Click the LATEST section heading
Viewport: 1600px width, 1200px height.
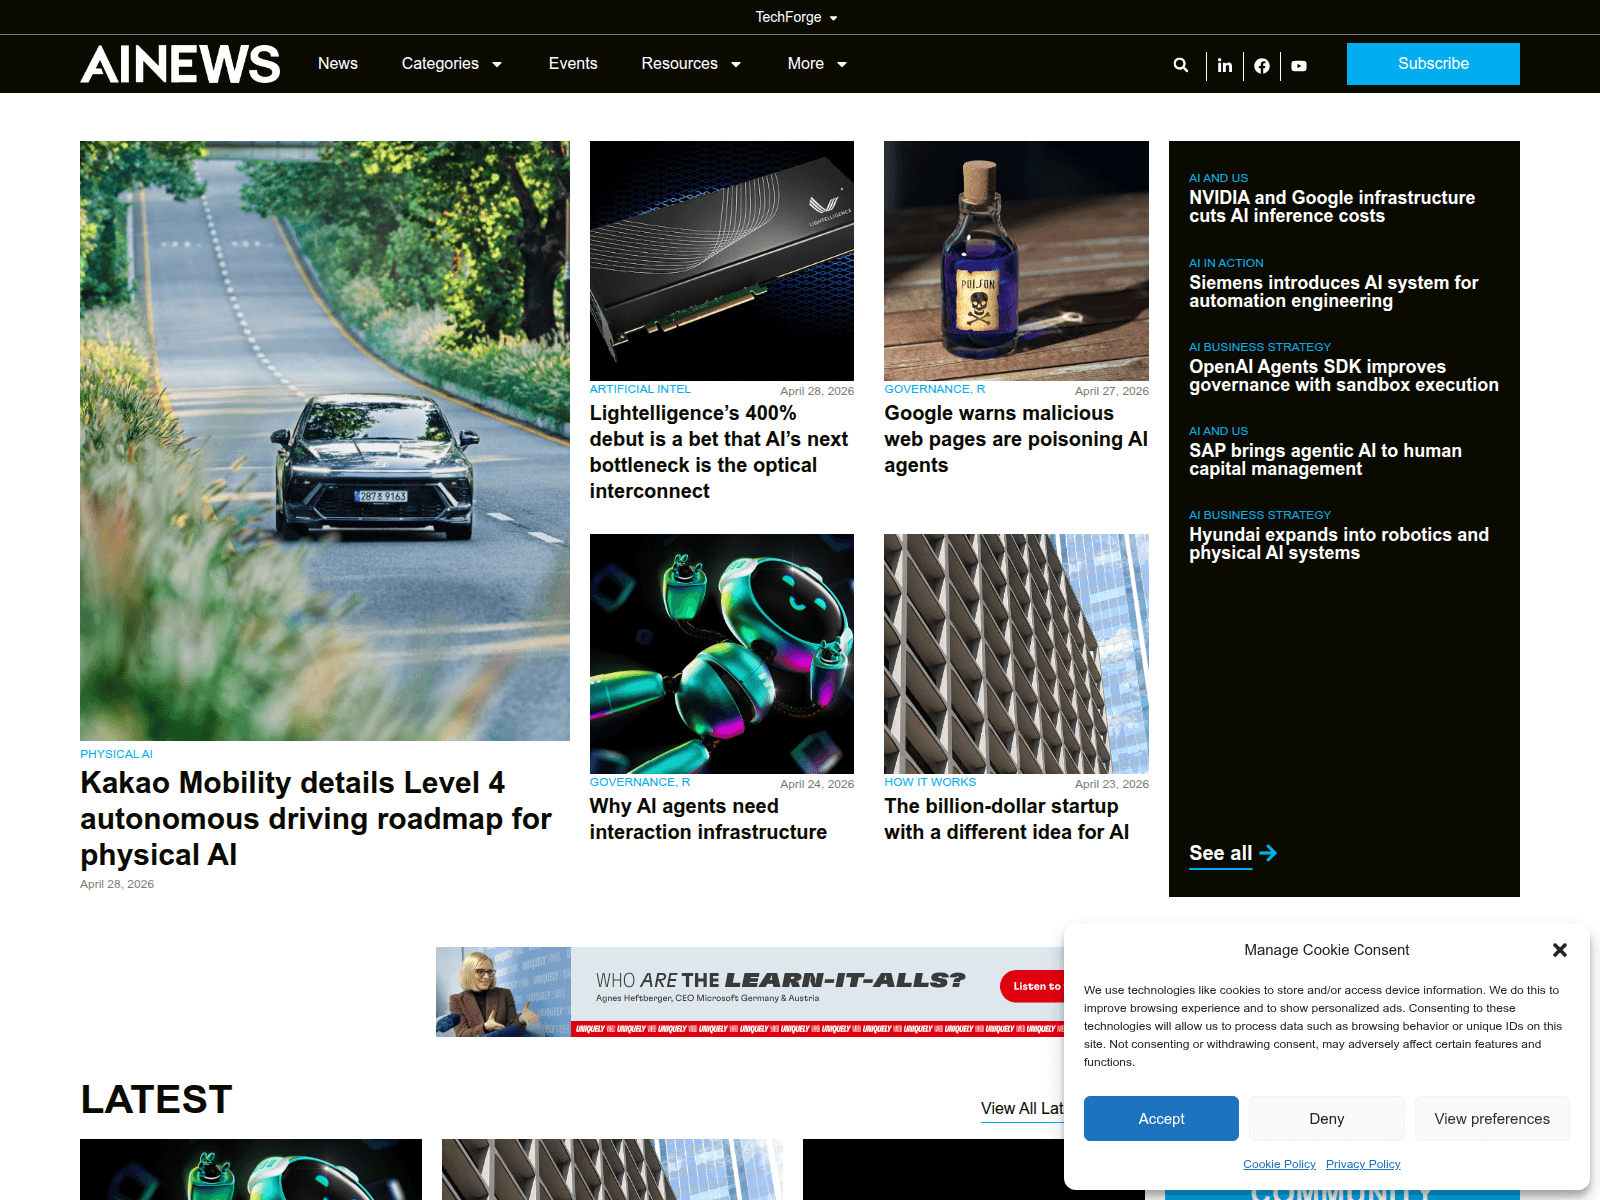(x=156, y=1099)
